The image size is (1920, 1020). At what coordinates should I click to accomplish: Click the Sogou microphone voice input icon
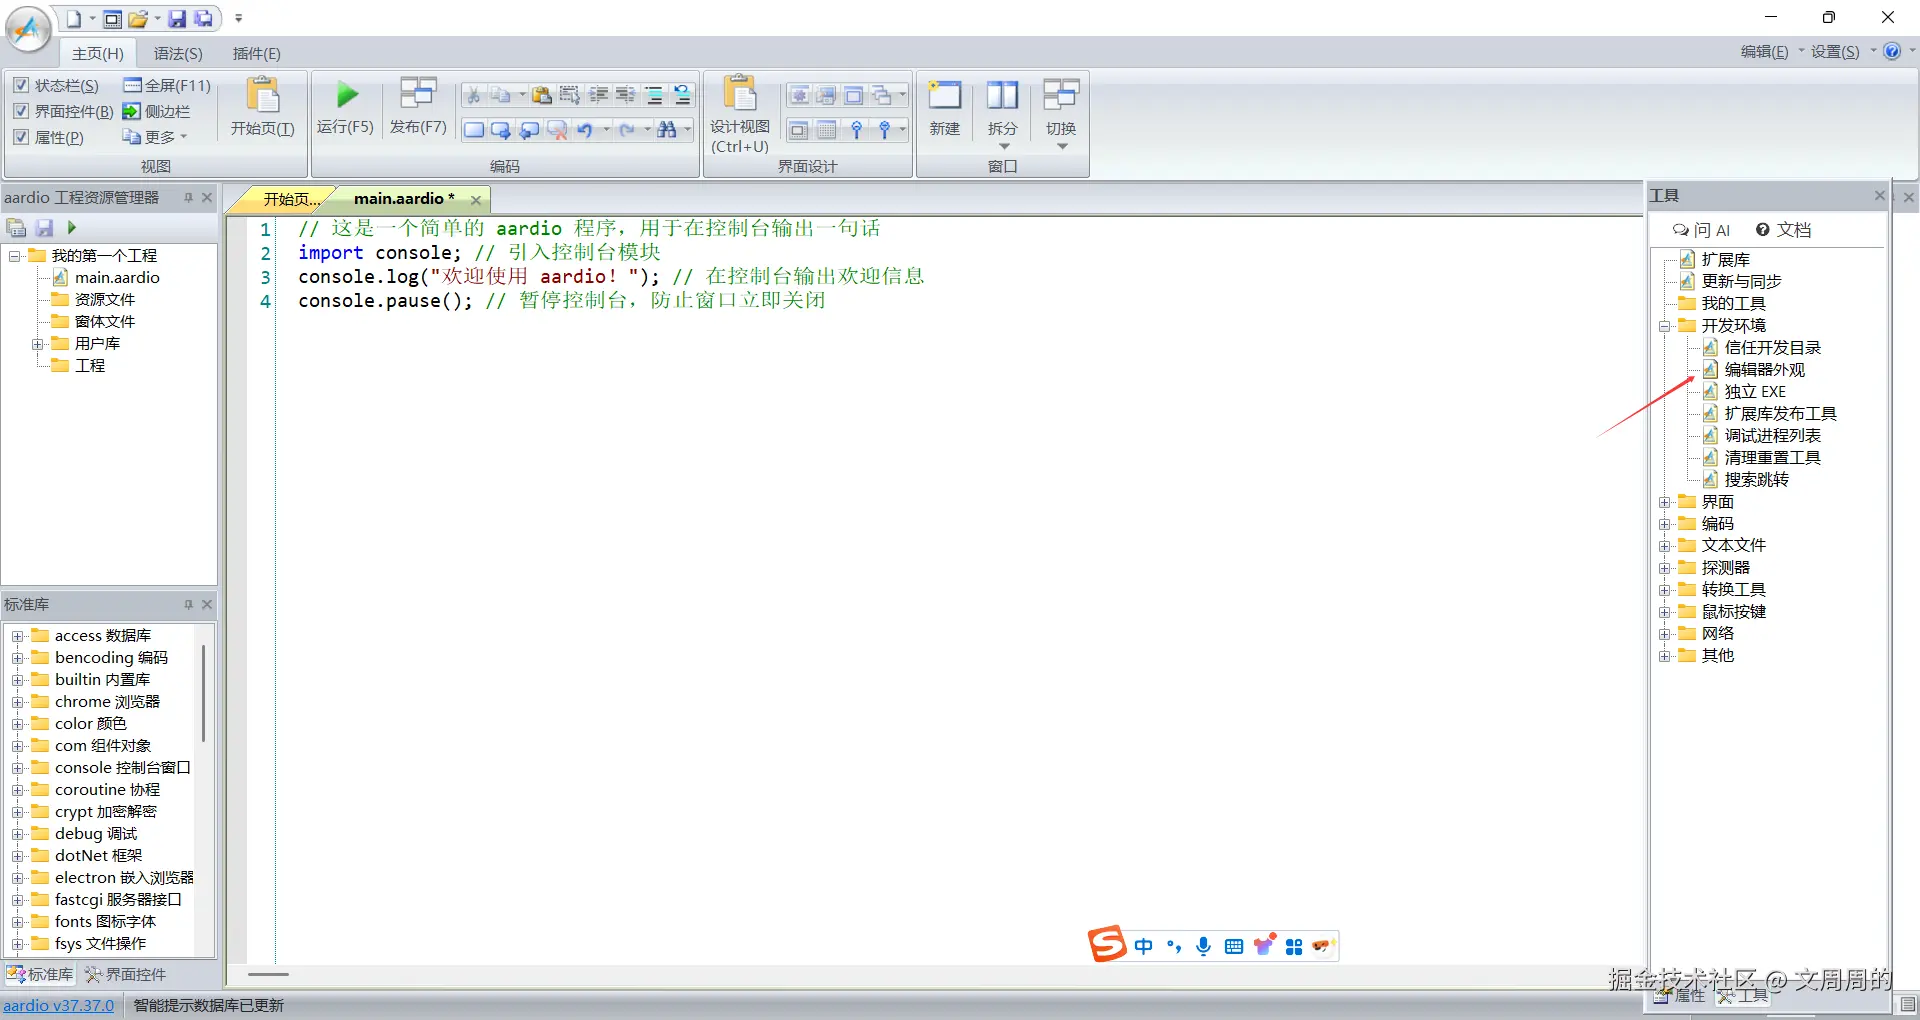coord(1204,946)
